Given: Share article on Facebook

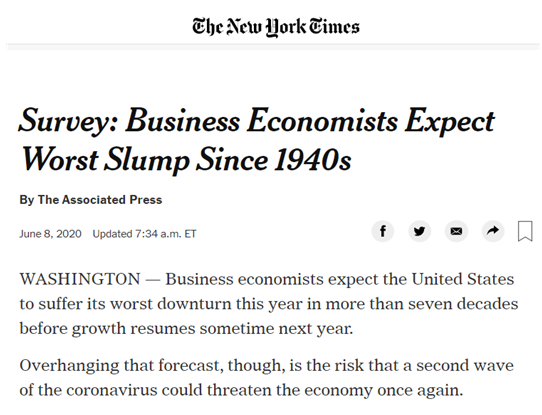Looking at the screenshot, I should pos(383,231).
